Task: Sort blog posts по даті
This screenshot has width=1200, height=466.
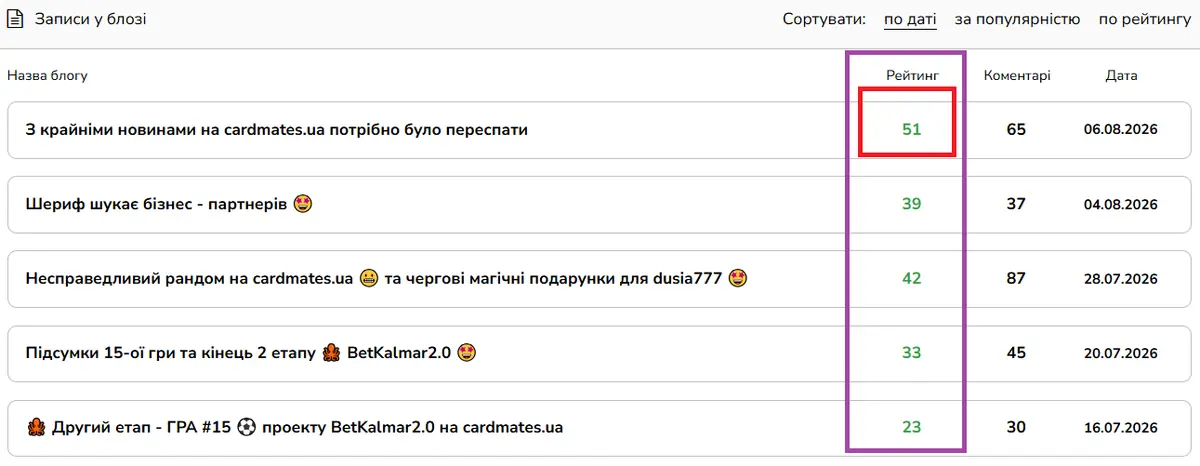Action: [911, 19]
